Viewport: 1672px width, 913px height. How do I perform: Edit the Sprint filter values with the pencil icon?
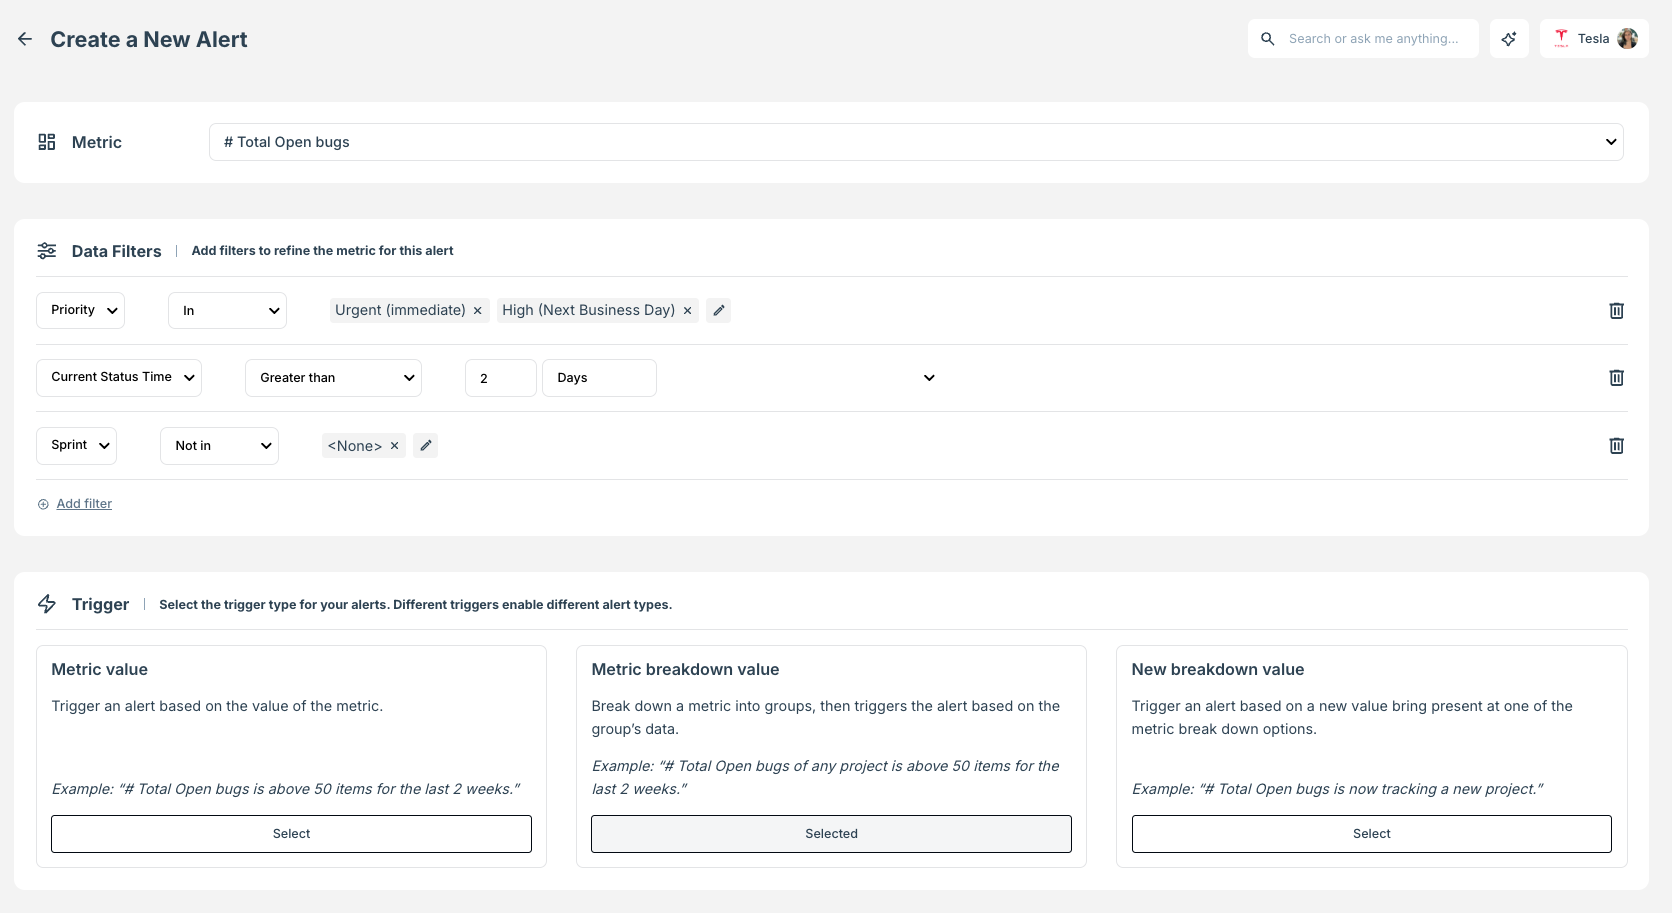(425, 445)
